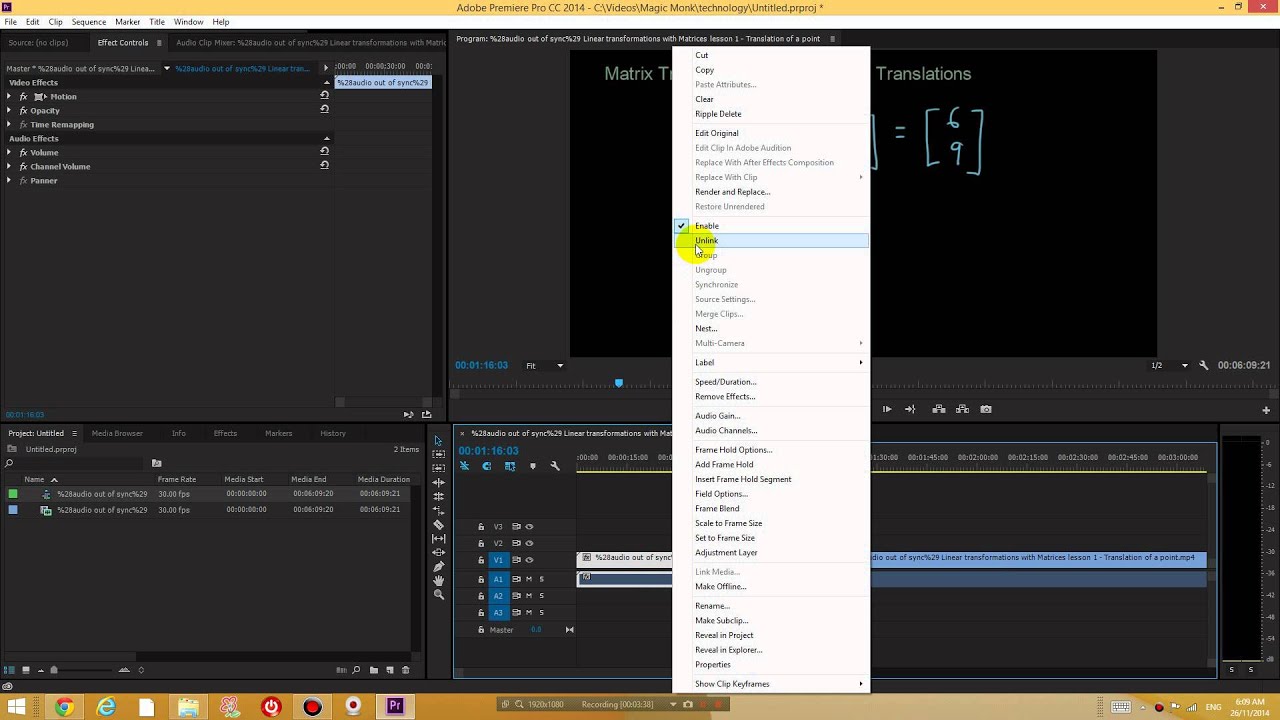
Task: Expand the Motion effect properties
Action: [x=9, y=96]
